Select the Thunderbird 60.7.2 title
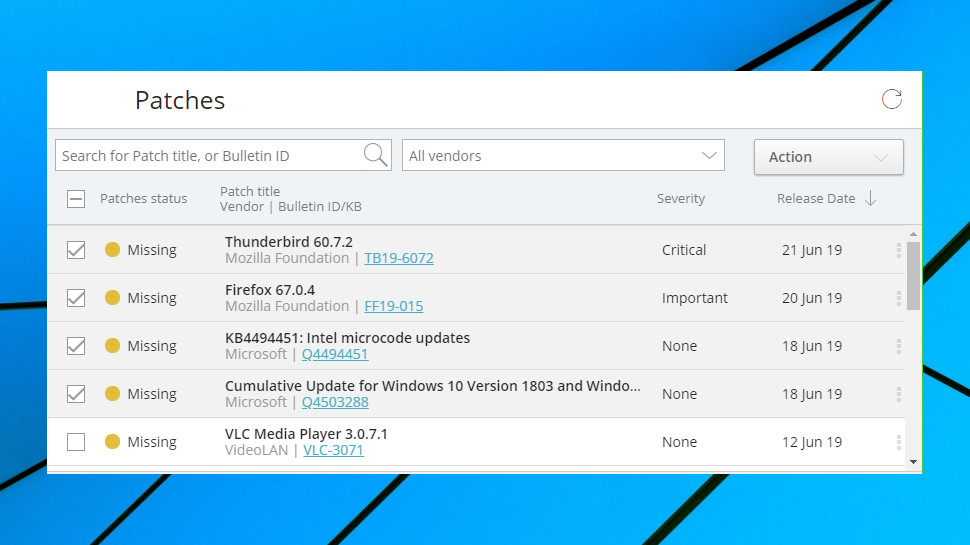This screenshot has height=545, width=970. pyautogui.click(x=289, y=242)
